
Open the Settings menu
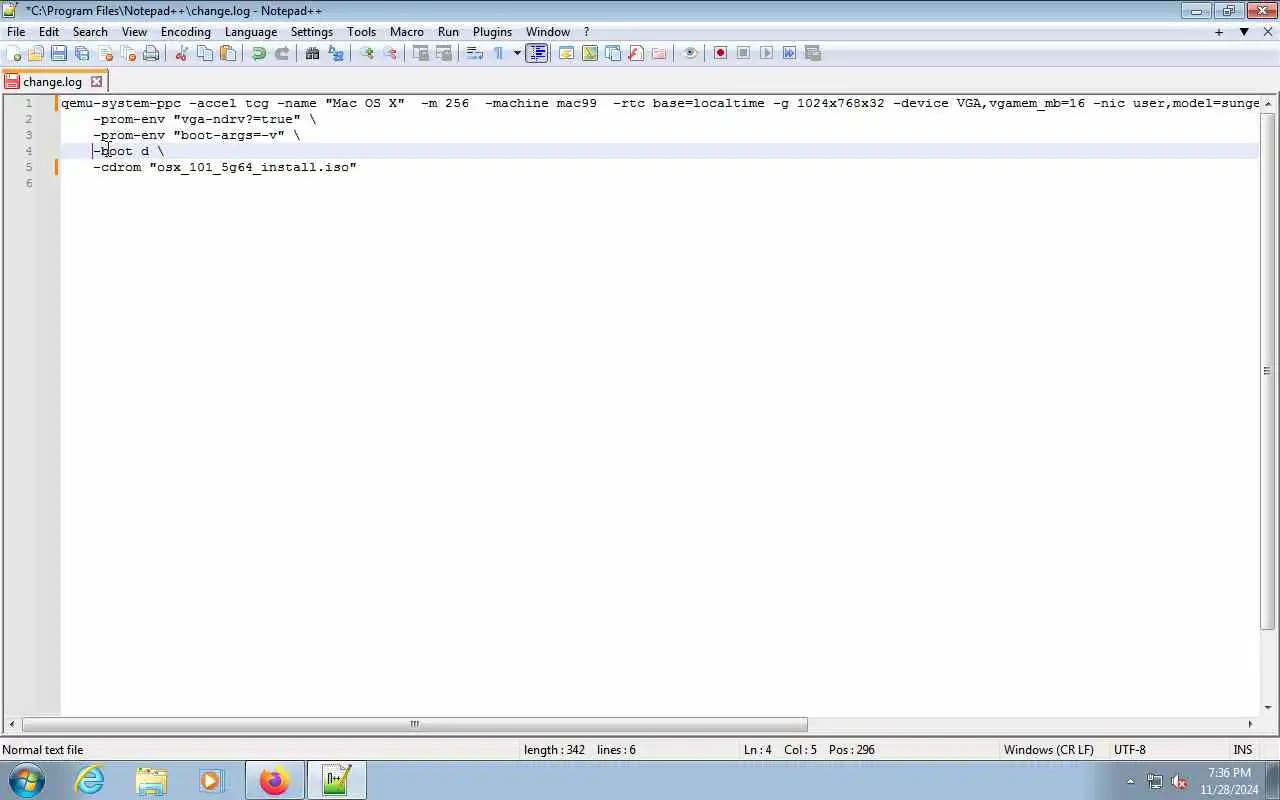[x=312, y=32]
